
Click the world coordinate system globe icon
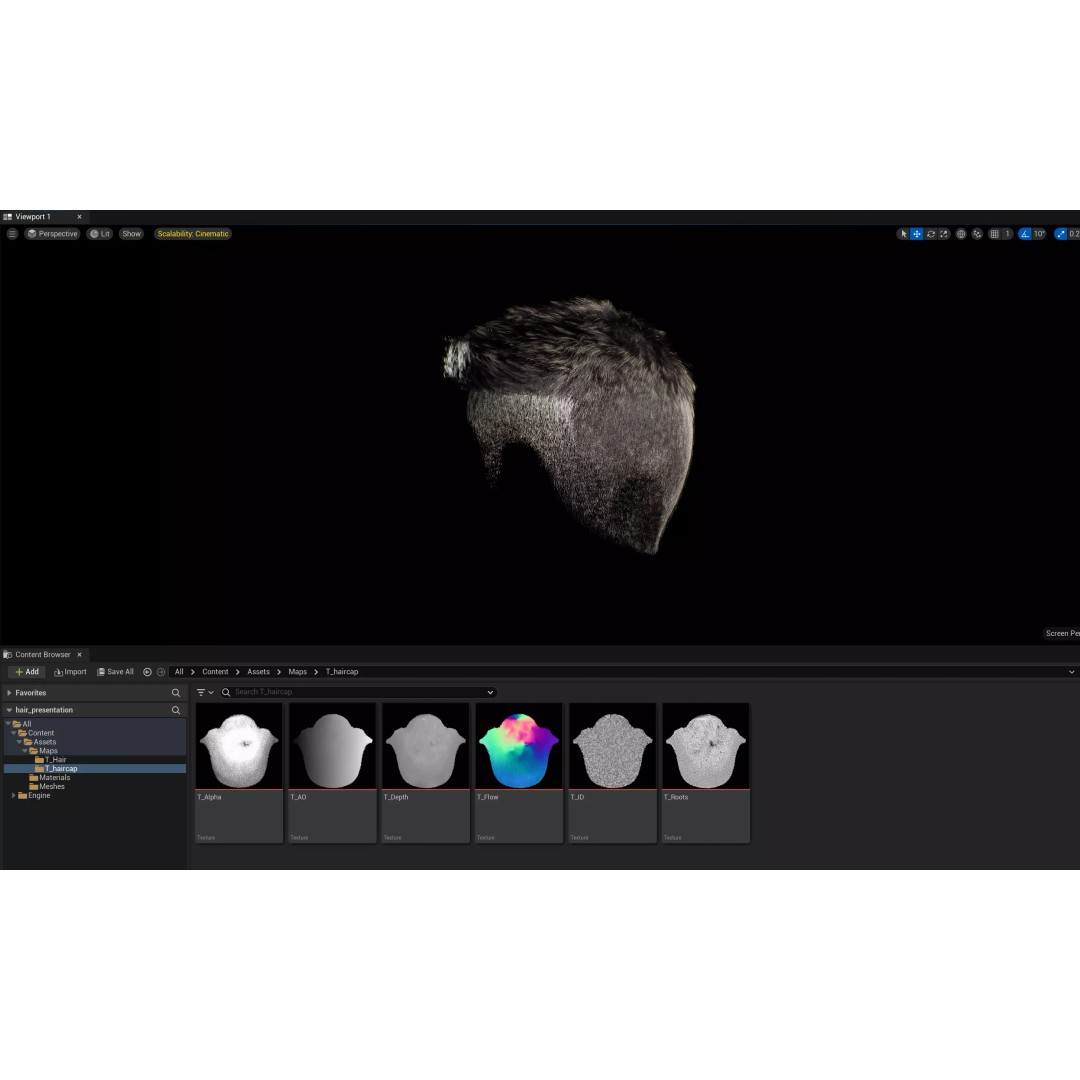(x=961, y=234)
